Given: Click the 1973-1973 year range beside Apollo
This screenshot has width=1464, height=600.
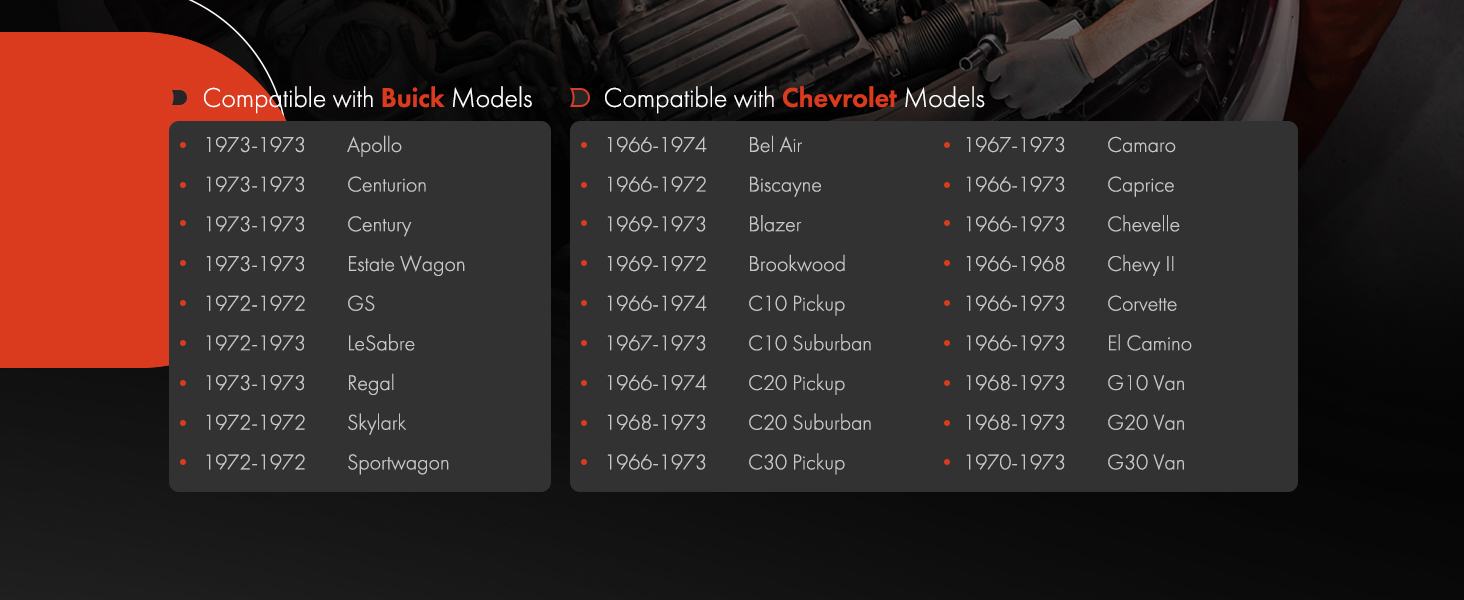Looking at the screenshot, I should click(255, 145).
